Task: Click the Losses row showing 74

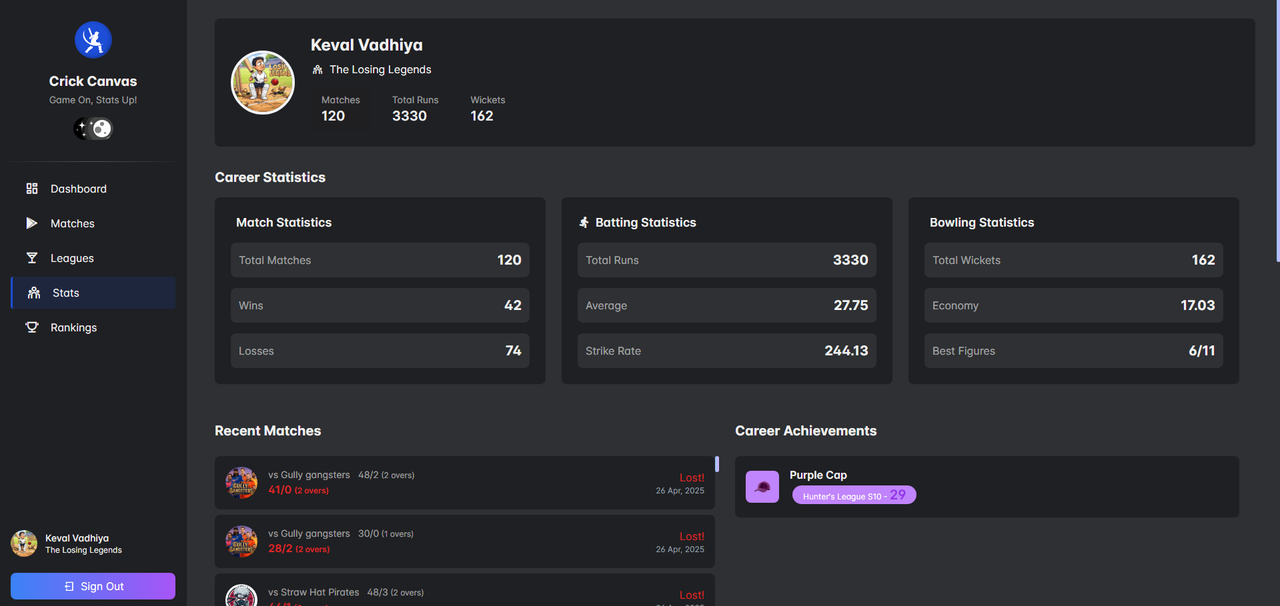Action: [380, 351]
